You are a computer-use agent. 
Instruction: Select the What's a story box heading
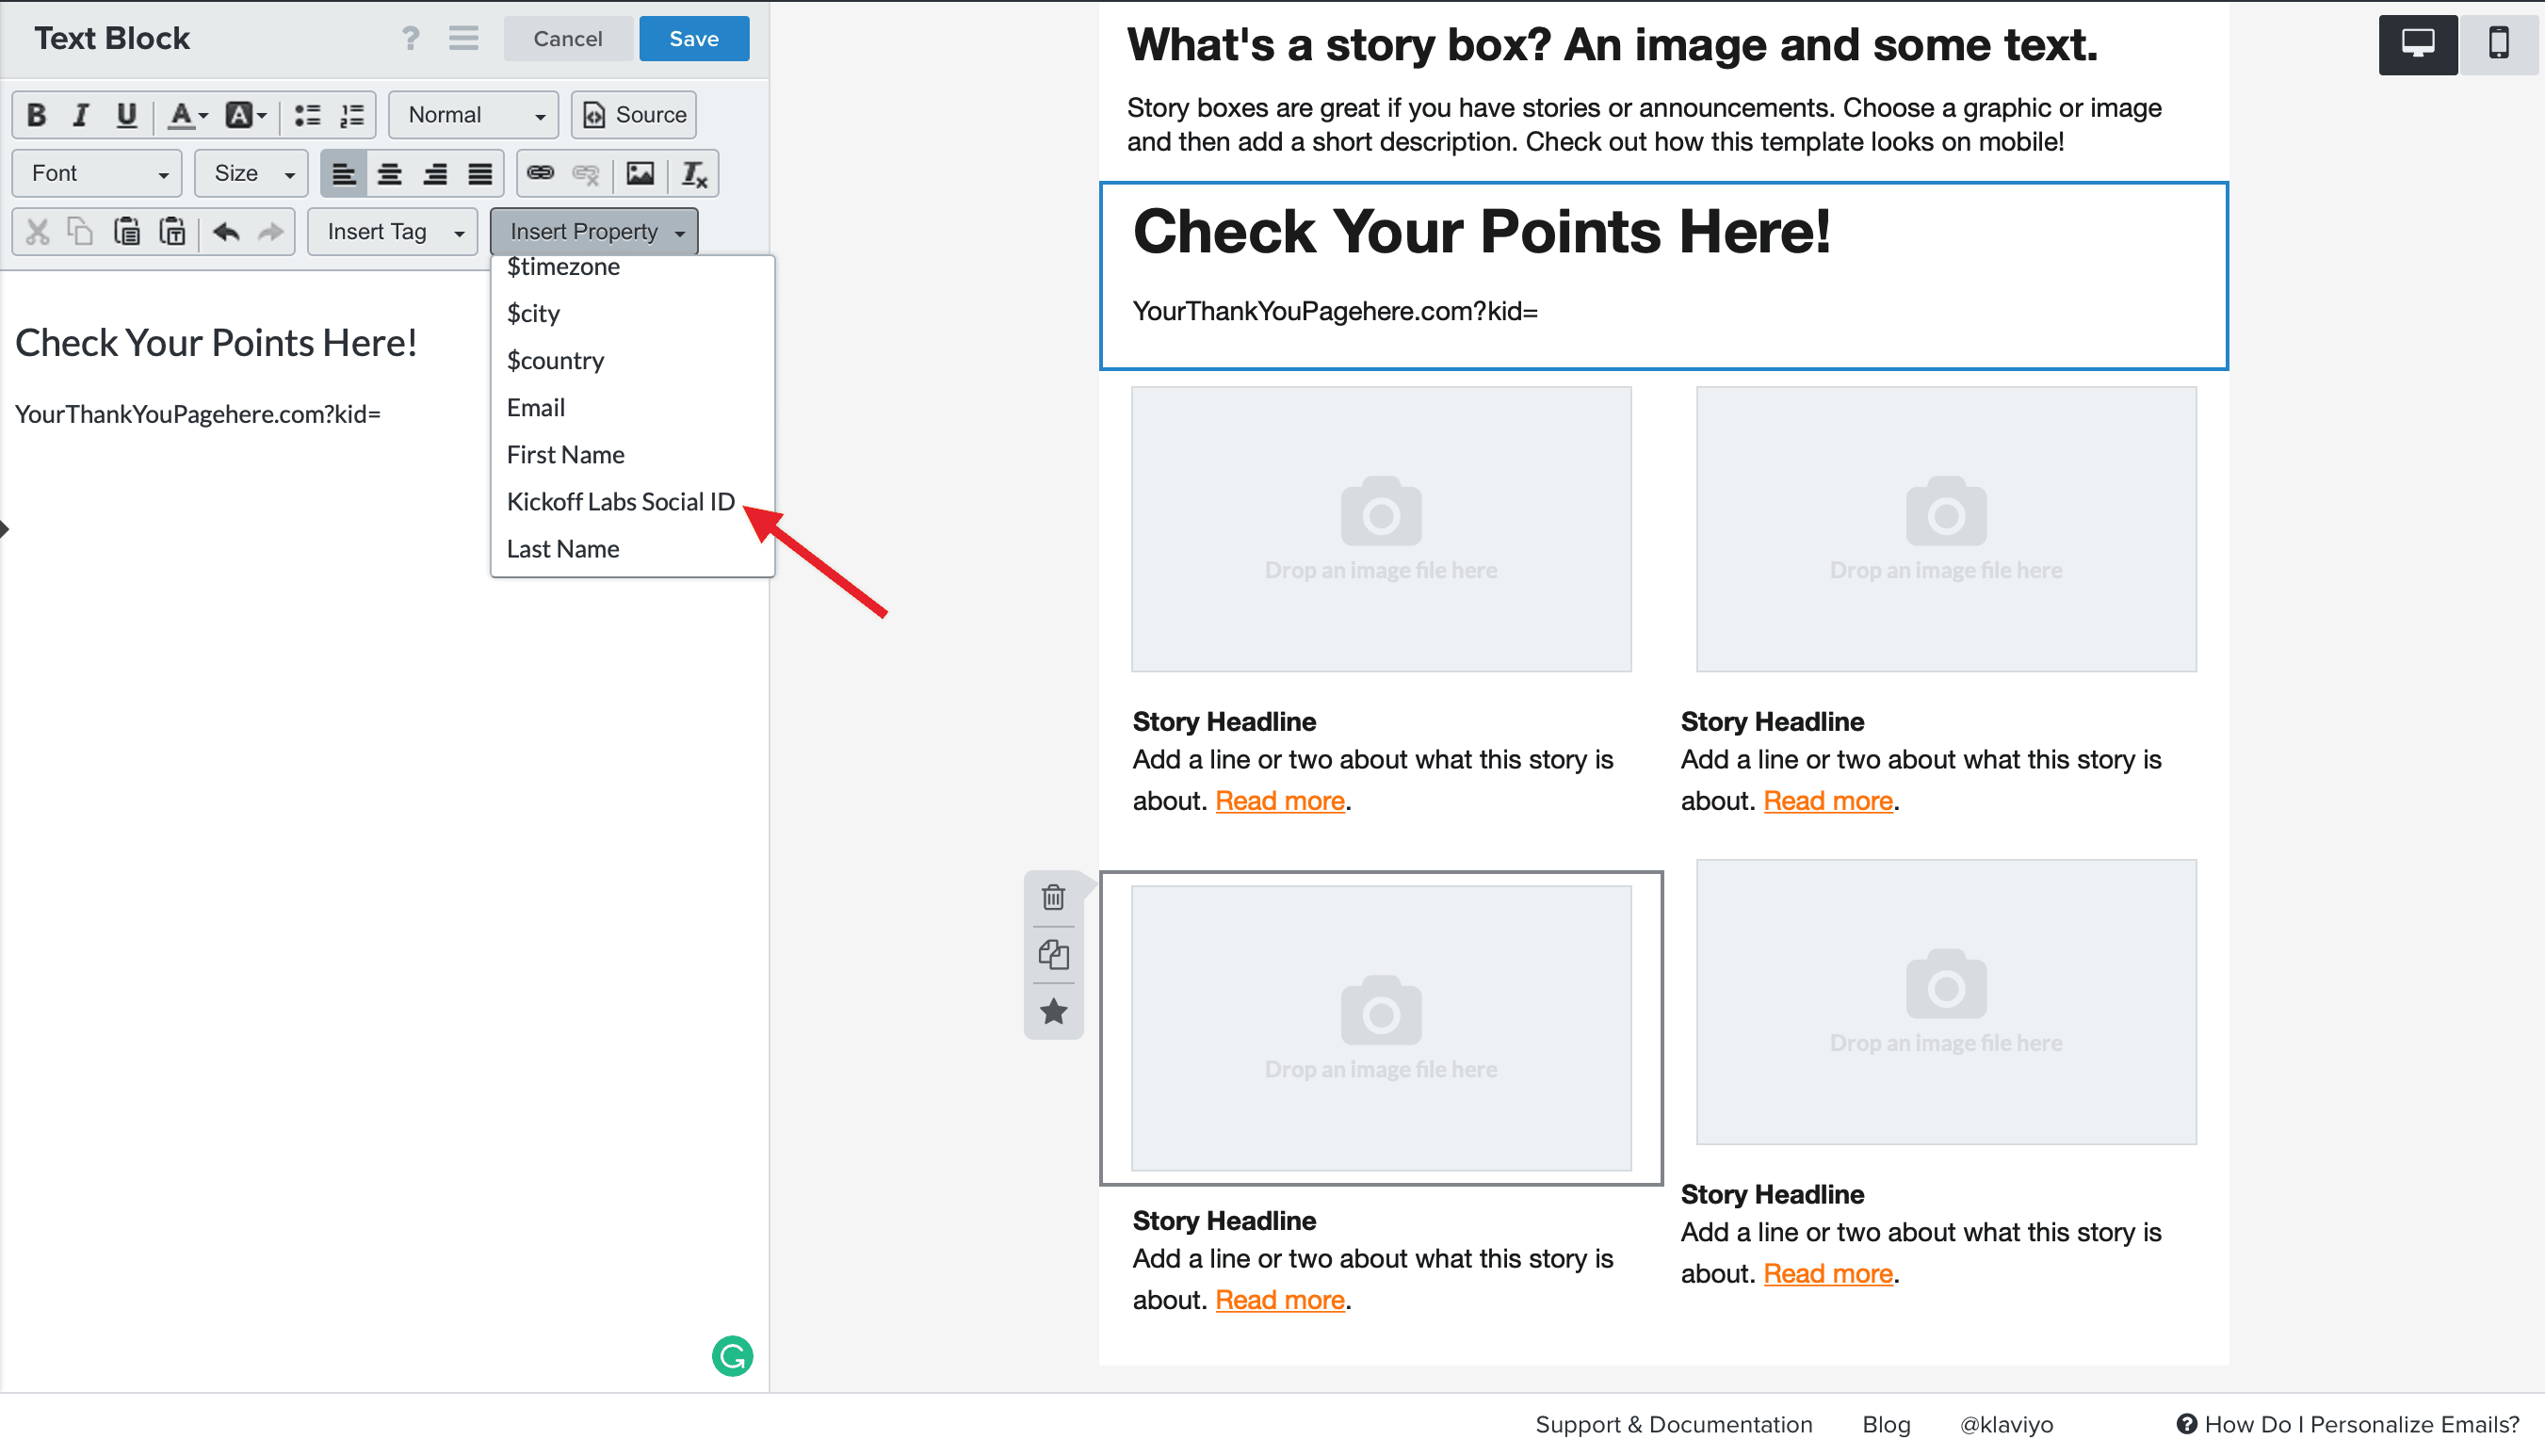point(1612,45)
